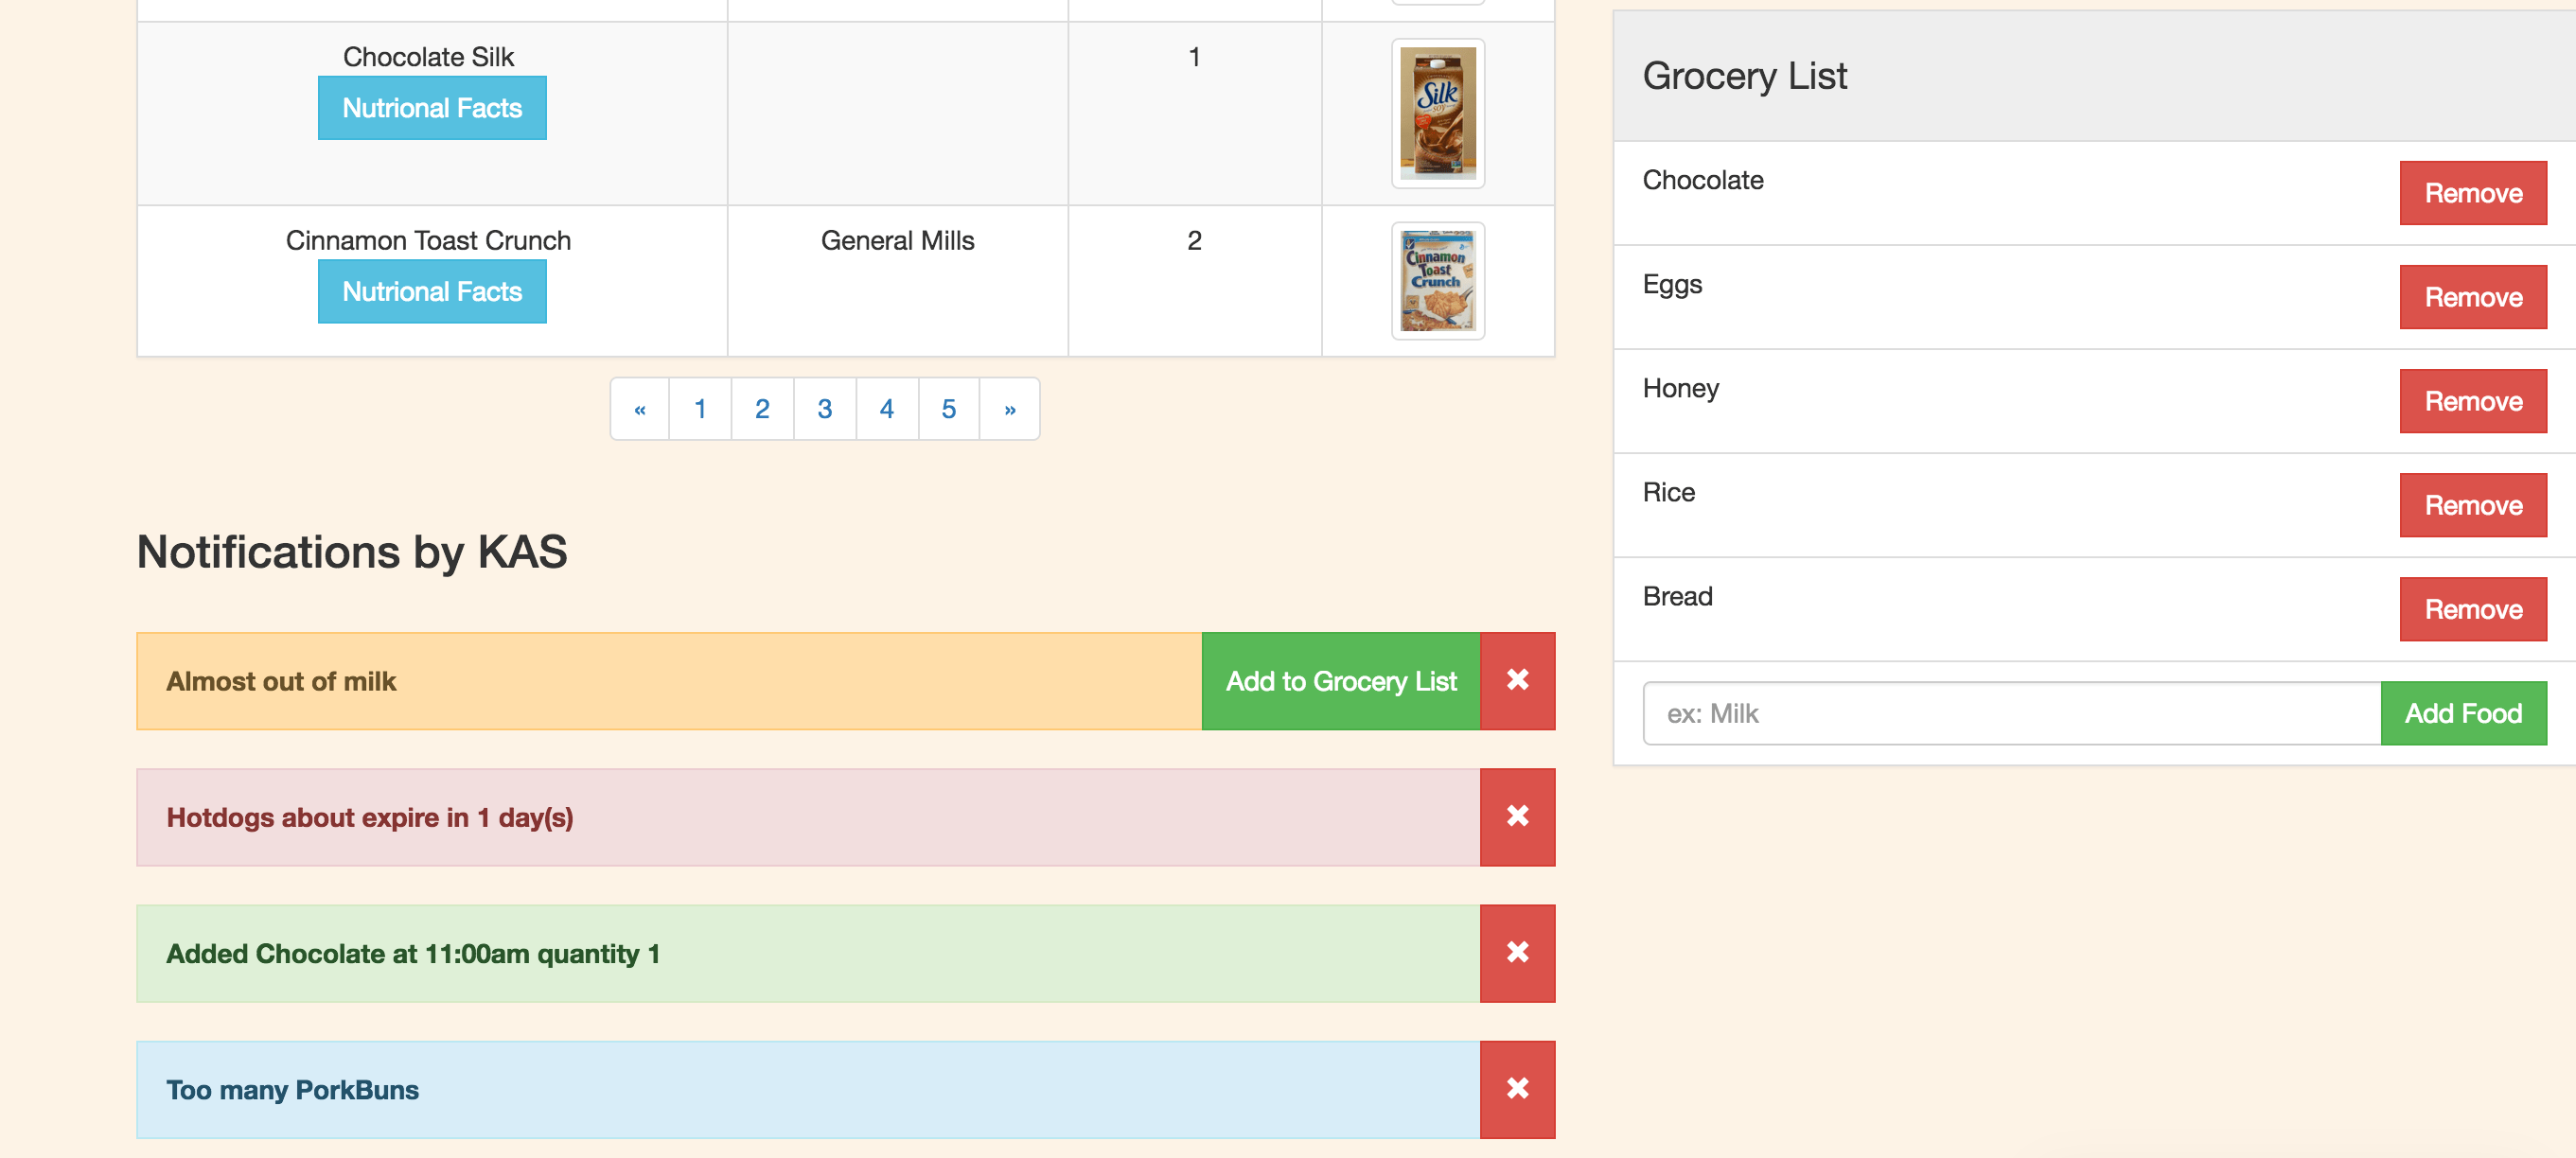Remove Rice from the Grocery List
2576x1158 pixels.
[2472, 504]
